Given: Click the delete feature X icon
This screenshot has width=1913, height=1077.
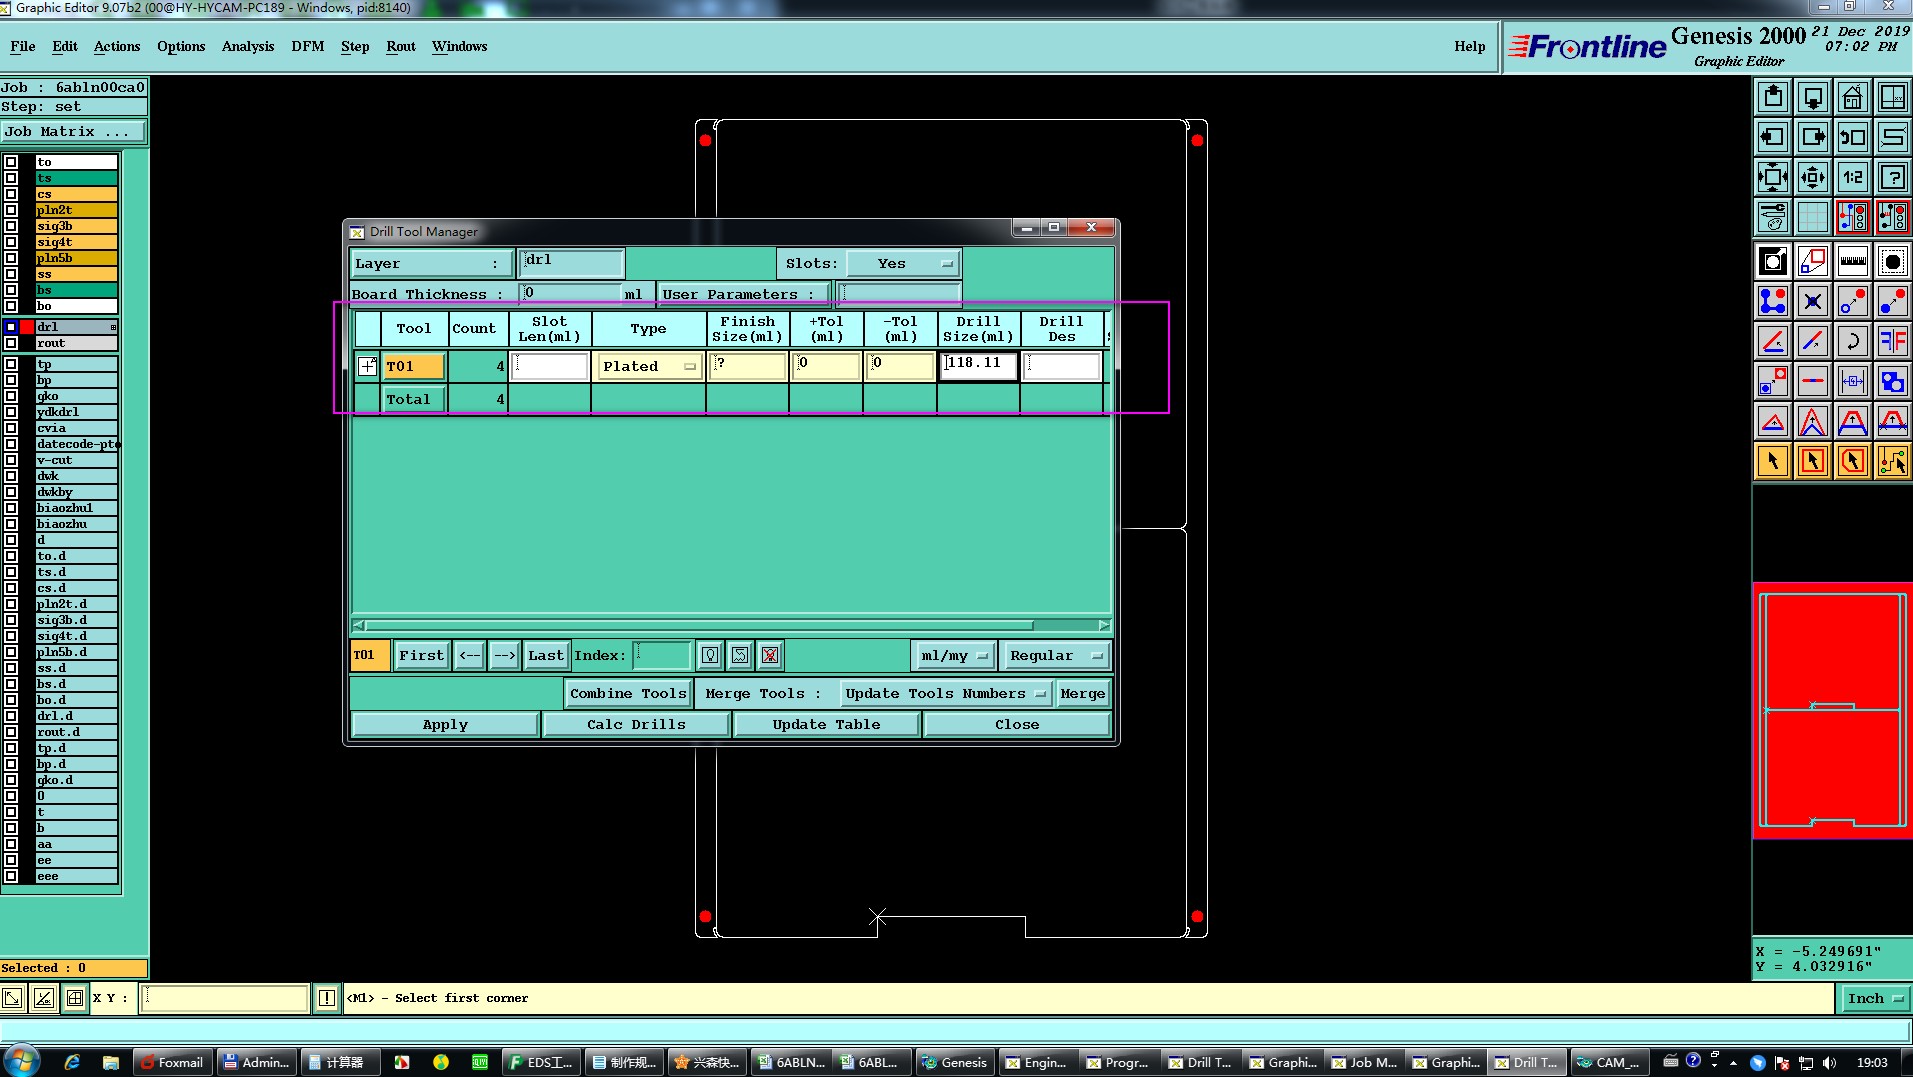Looking at the screenshot, I should coord(1813,301).
